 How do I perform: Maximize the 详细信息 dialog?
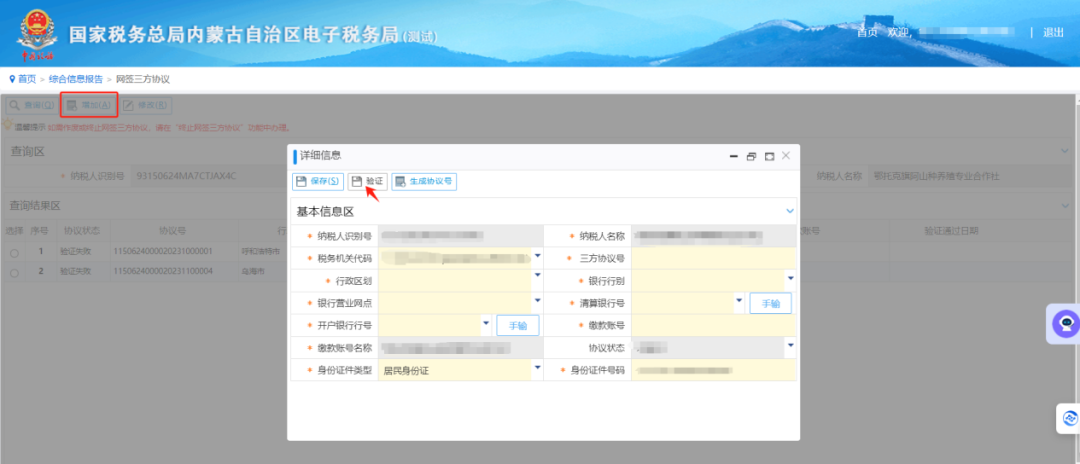click(769, 157)
